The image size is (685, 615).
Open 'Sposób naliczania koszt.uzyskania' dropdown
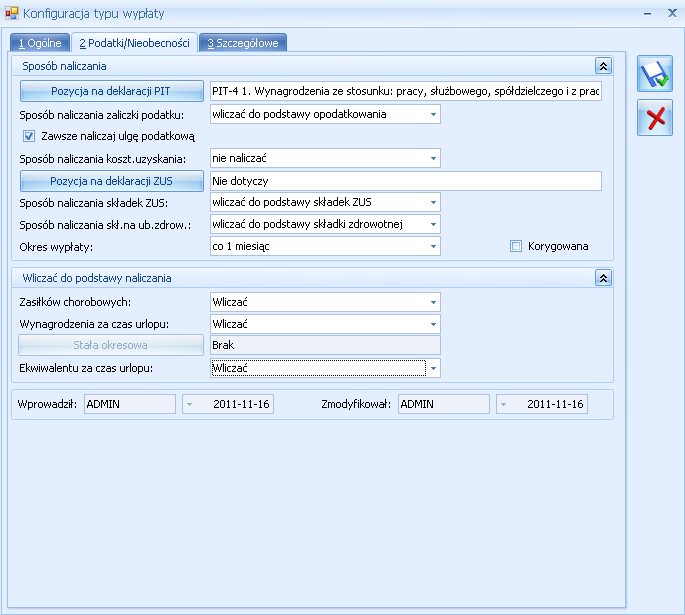(433, 158)
